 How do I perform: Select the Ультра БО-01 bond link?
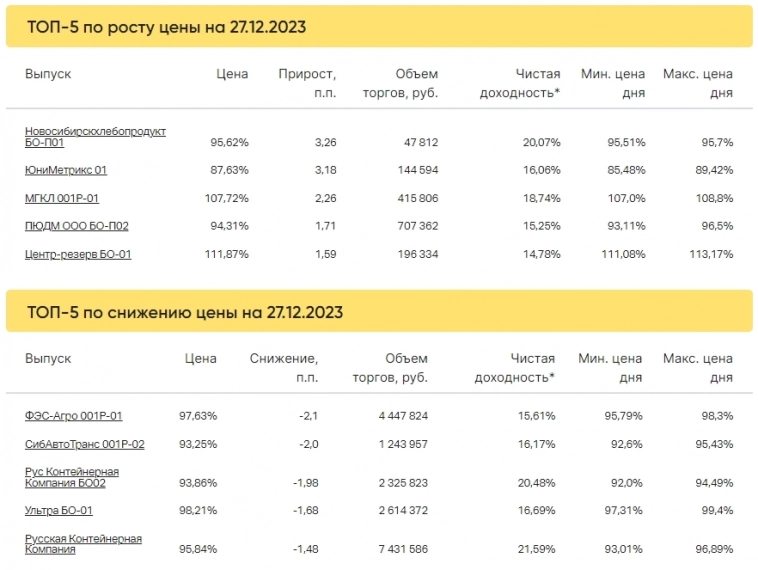click(x=59, y=511)
